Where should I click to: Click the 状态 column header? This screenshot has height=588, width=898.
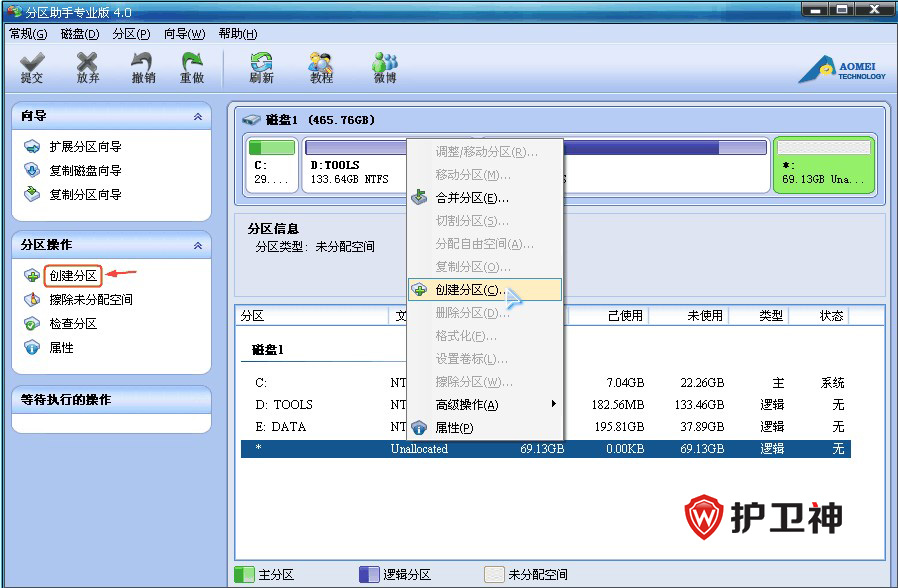[819, 316]
